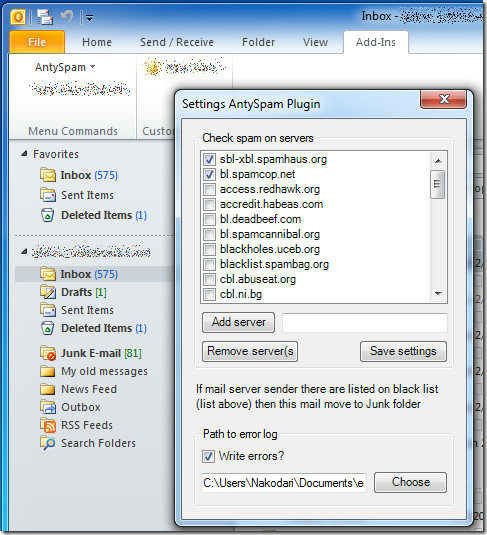This screenshot has width=487, height=535.
Task: Click the My old messages folder icon
Action: (48, 371)
